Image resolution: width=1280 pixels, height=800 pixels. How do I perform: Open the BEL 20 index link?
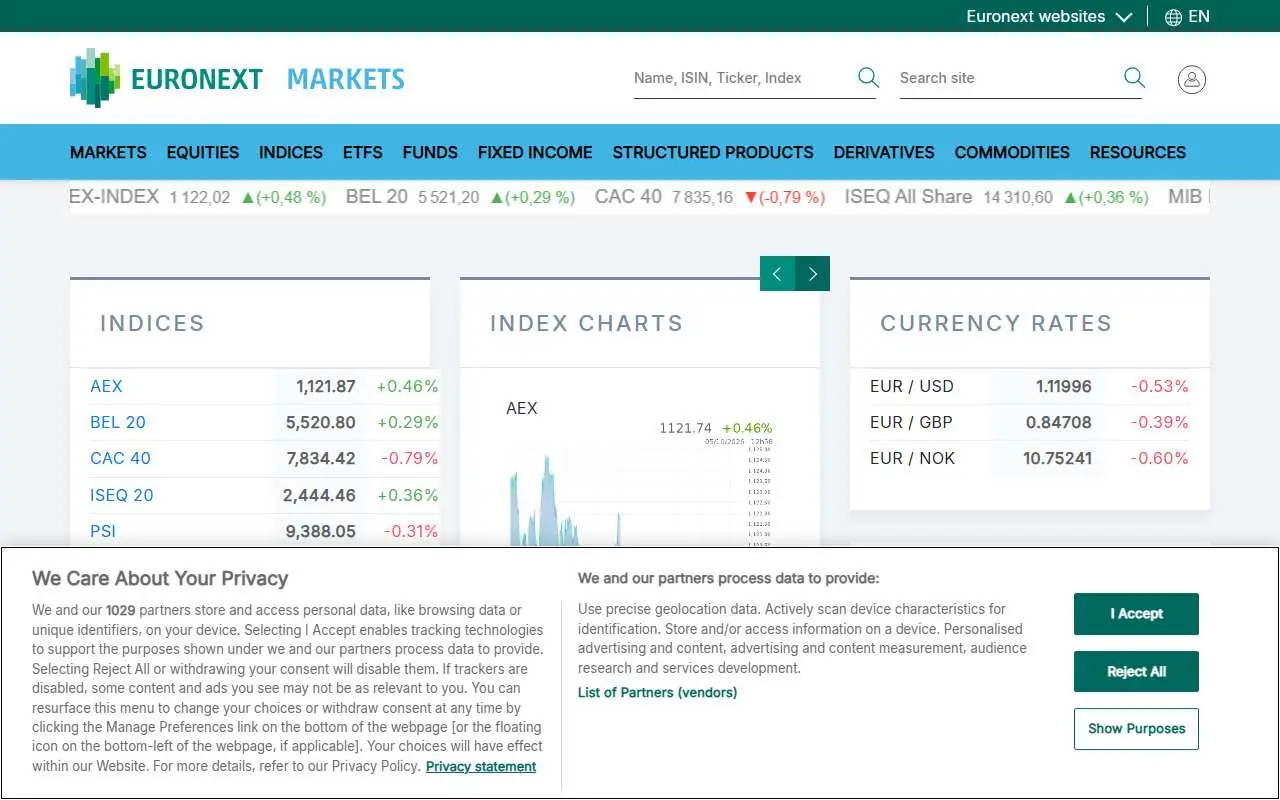(118, 422)
